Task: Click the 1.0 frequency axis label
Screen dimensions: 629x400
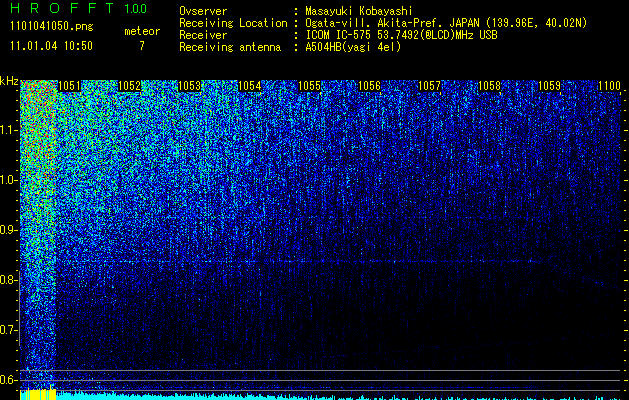Action: click(9, 180)
